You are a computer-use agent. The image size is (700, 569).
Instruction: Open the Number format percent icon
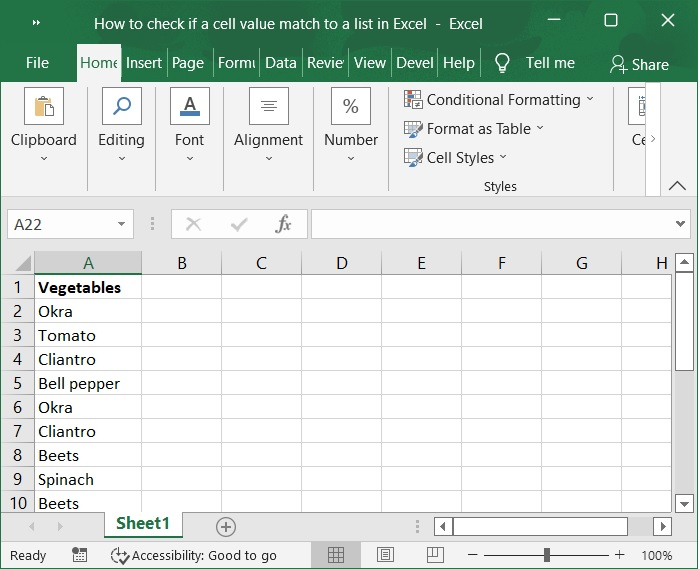tap(351, 107)
